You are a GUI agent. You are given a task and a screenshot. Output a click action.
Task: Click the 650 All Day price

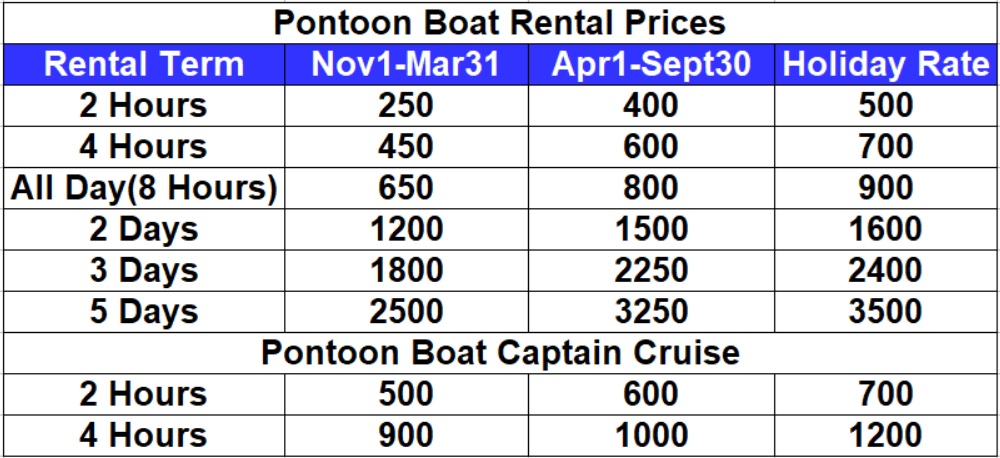click(406, 188)
